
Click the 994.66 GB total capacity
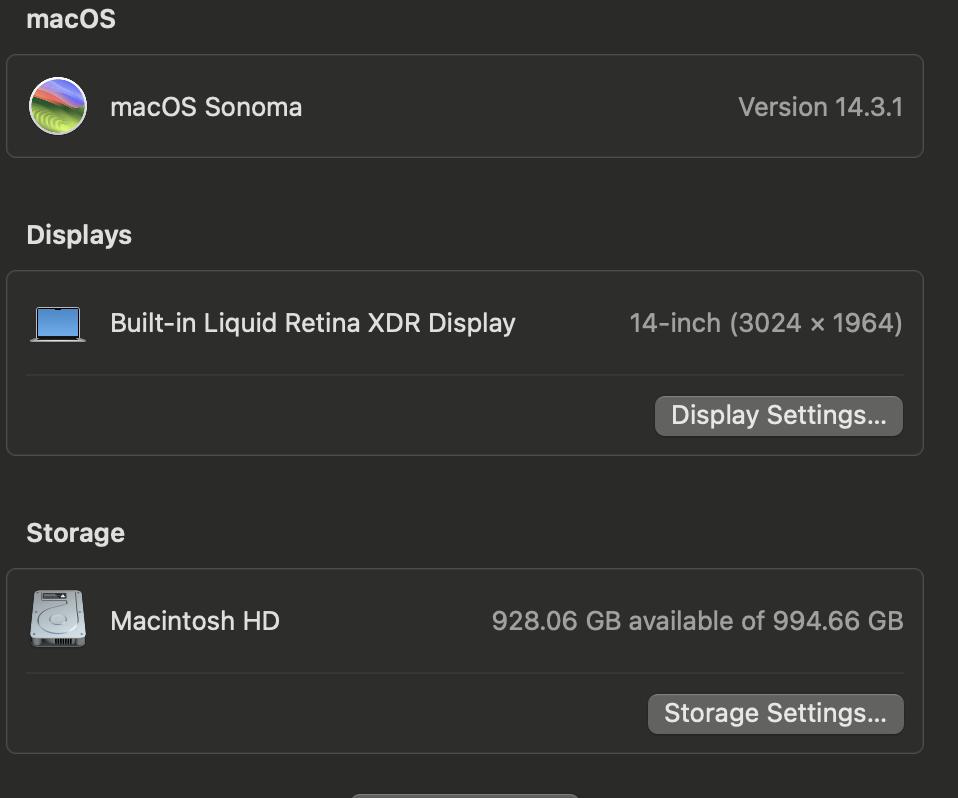[838, 621]
